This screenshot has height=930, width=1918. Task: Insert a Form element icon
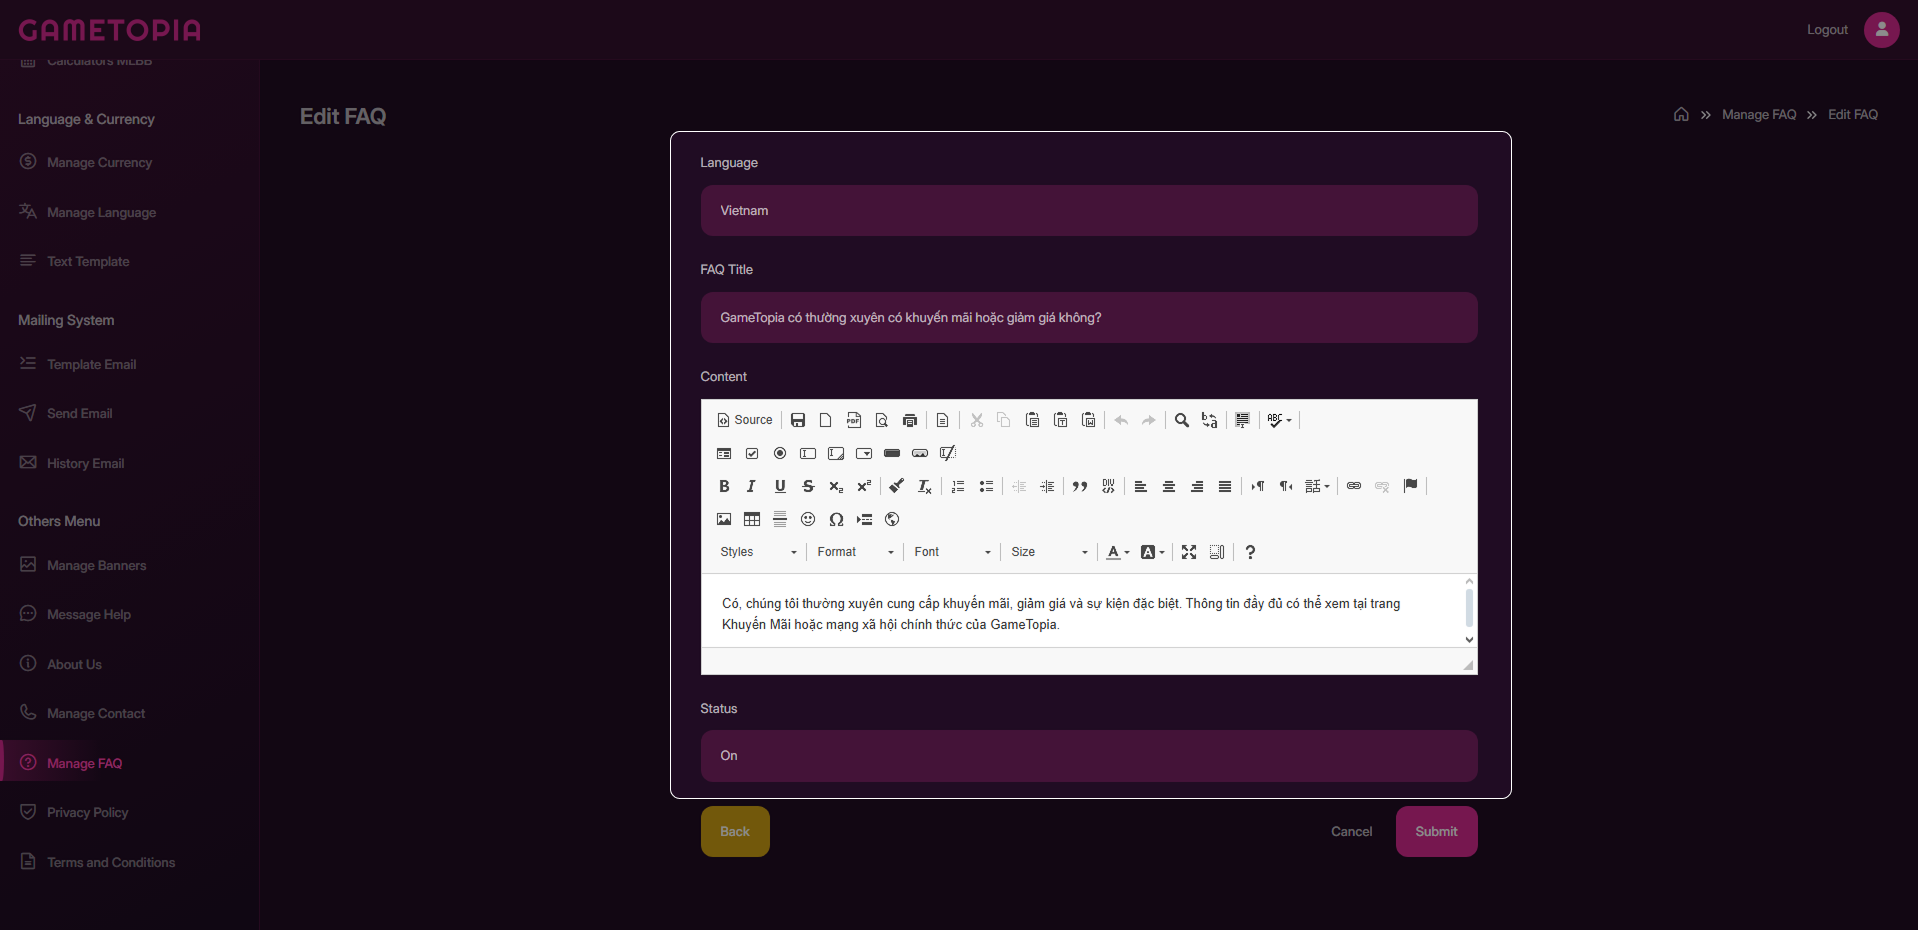pyautogui.click(x=724, y=453)
